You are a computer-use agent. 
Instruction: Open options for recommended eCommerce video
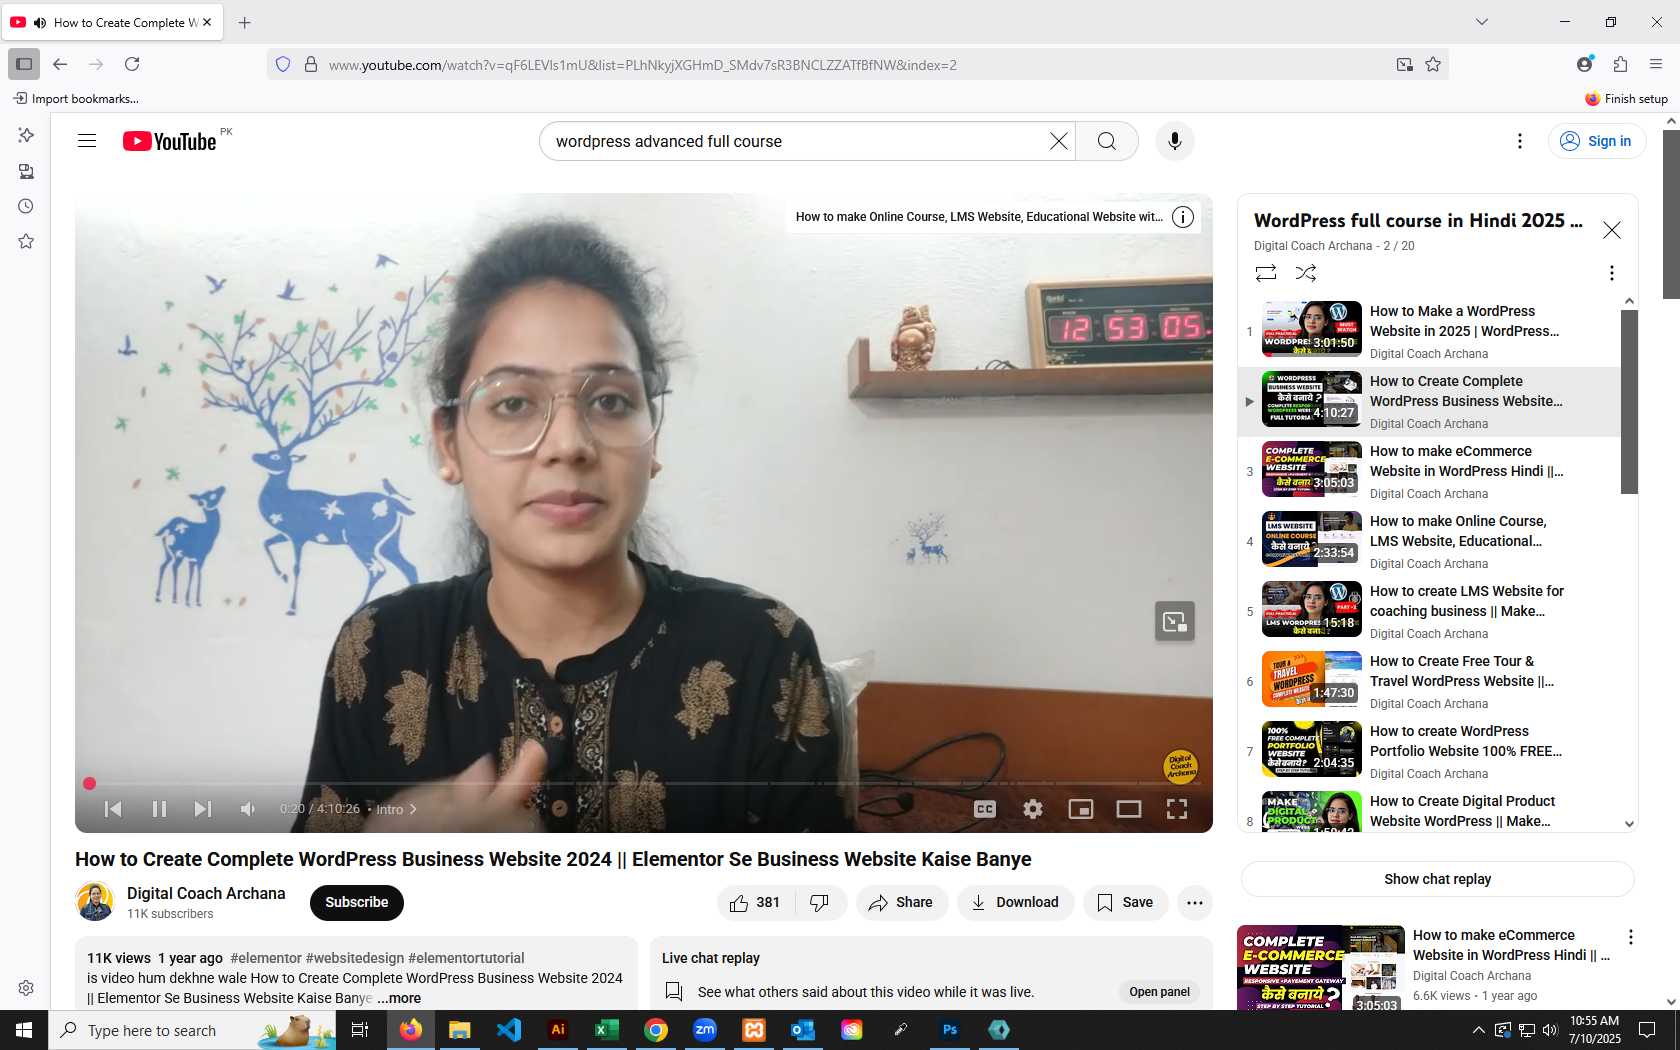pos(1630,937)
